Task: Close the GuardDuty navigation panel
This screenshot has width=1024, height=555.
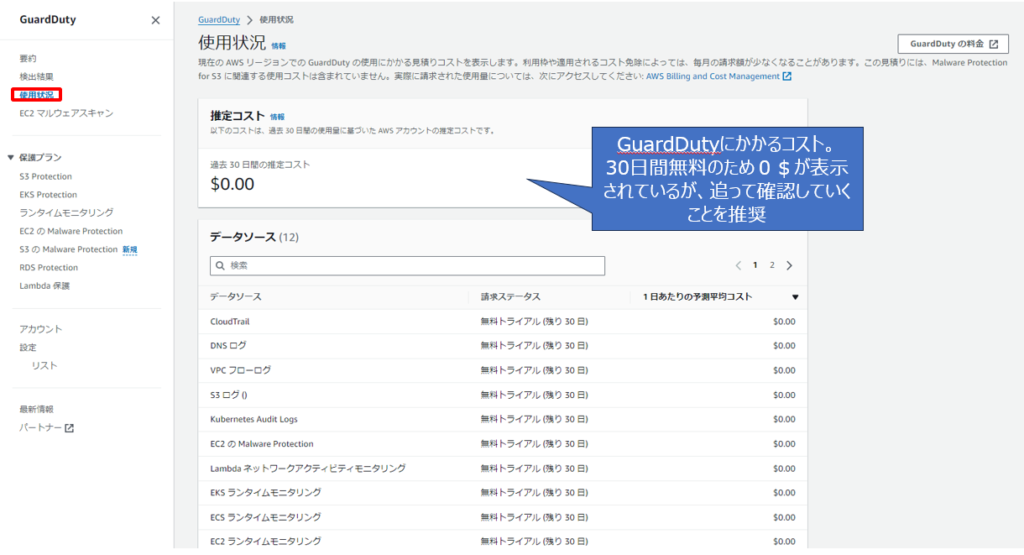Action: 155,20
